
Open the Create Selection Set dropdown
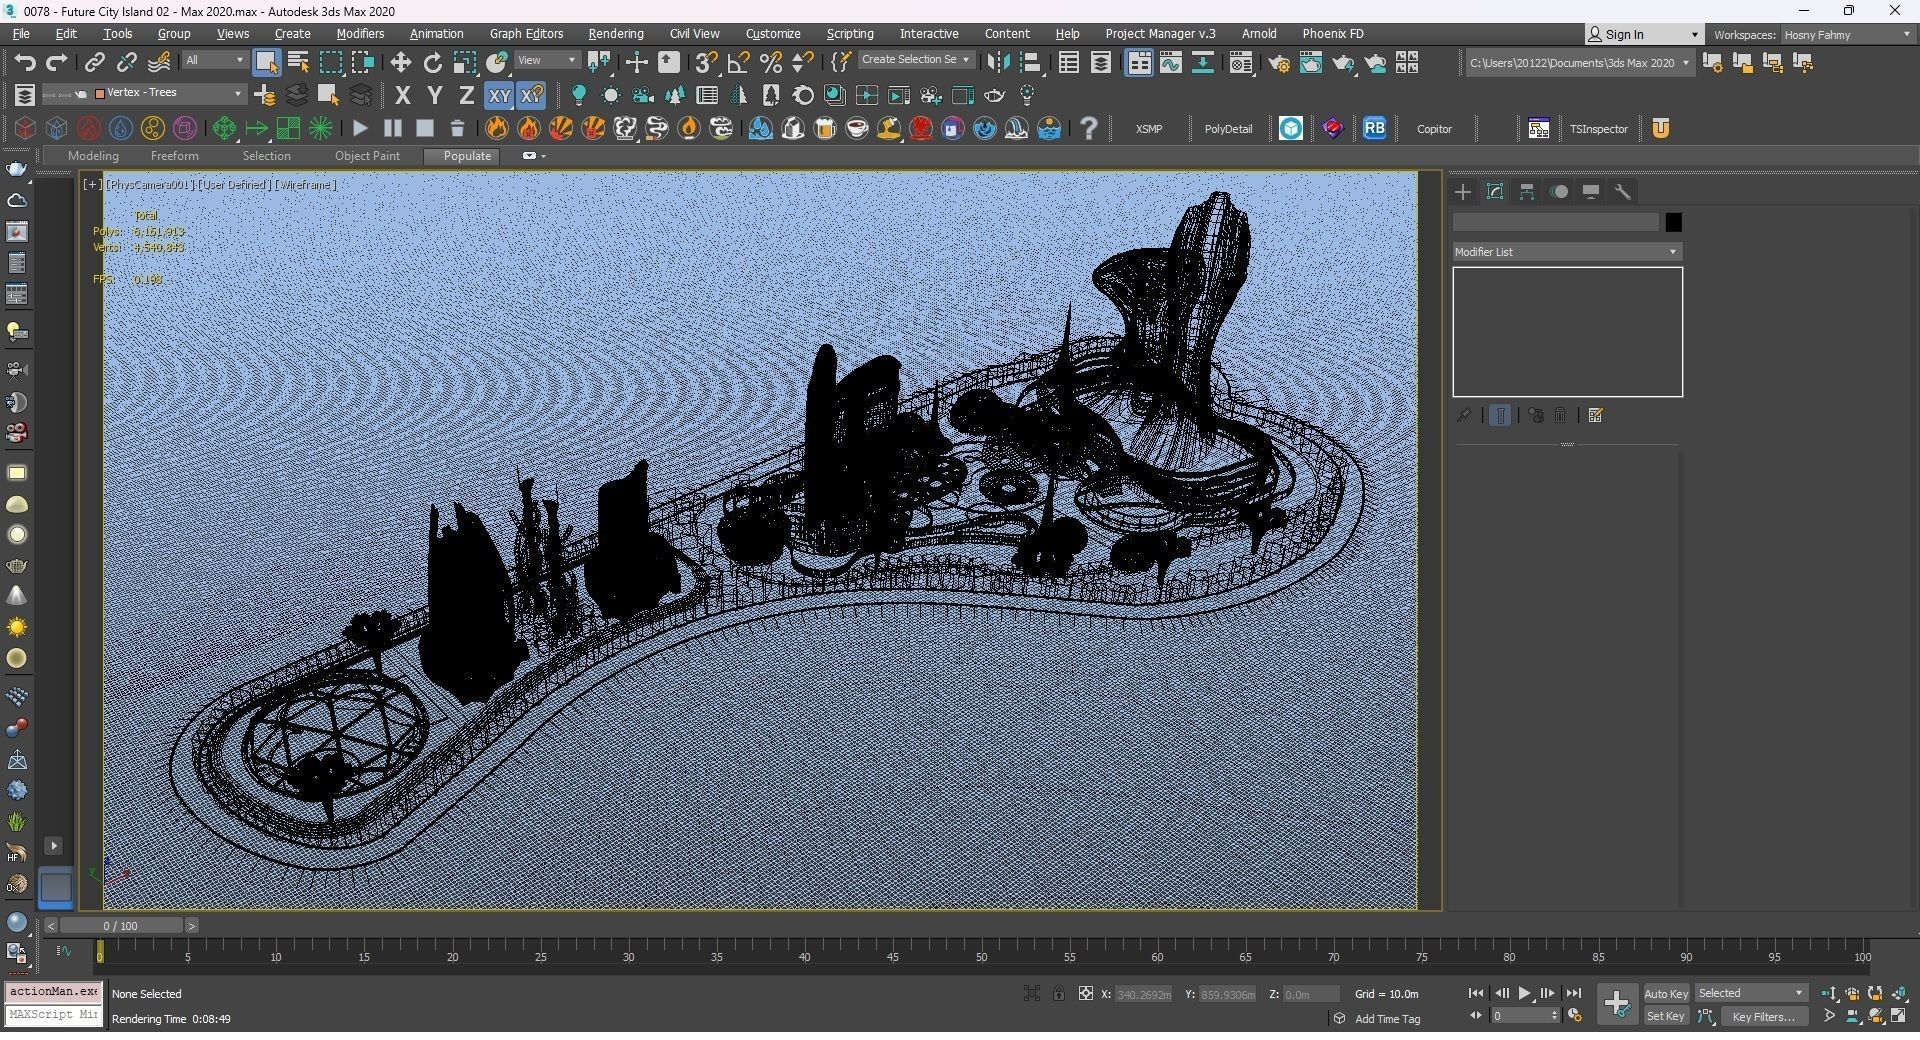click(x=915, y=60)
